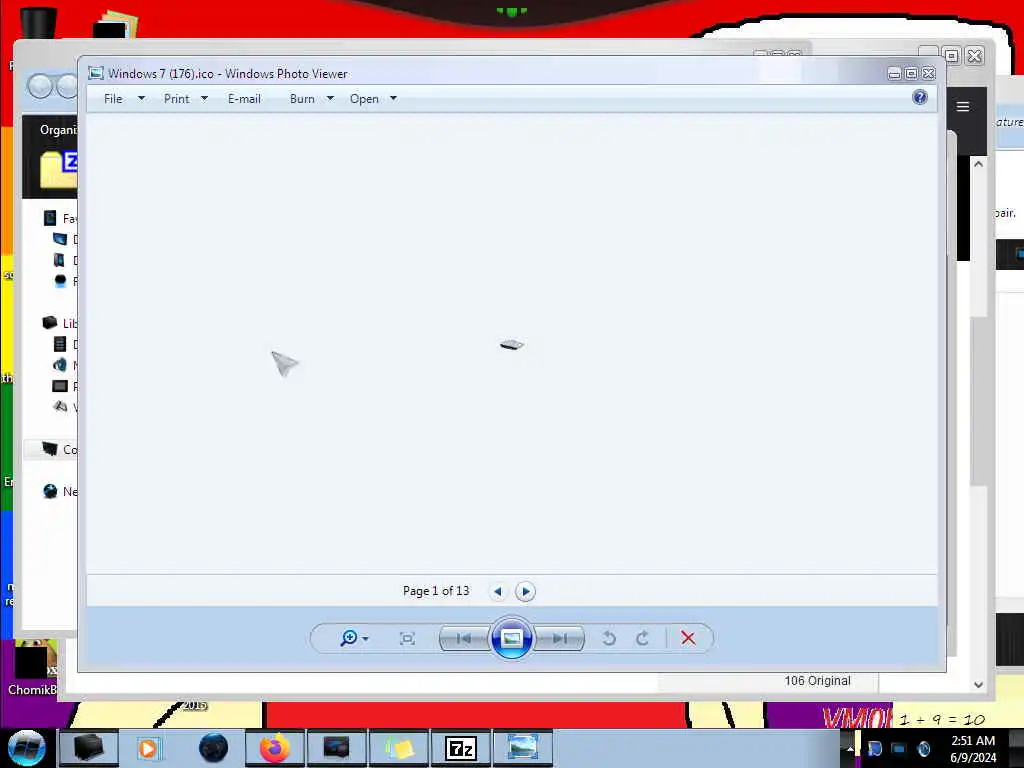Select the Favorites icon in Explorer sidebar
Screen dimensions: 1024x768
coord(50,217)
